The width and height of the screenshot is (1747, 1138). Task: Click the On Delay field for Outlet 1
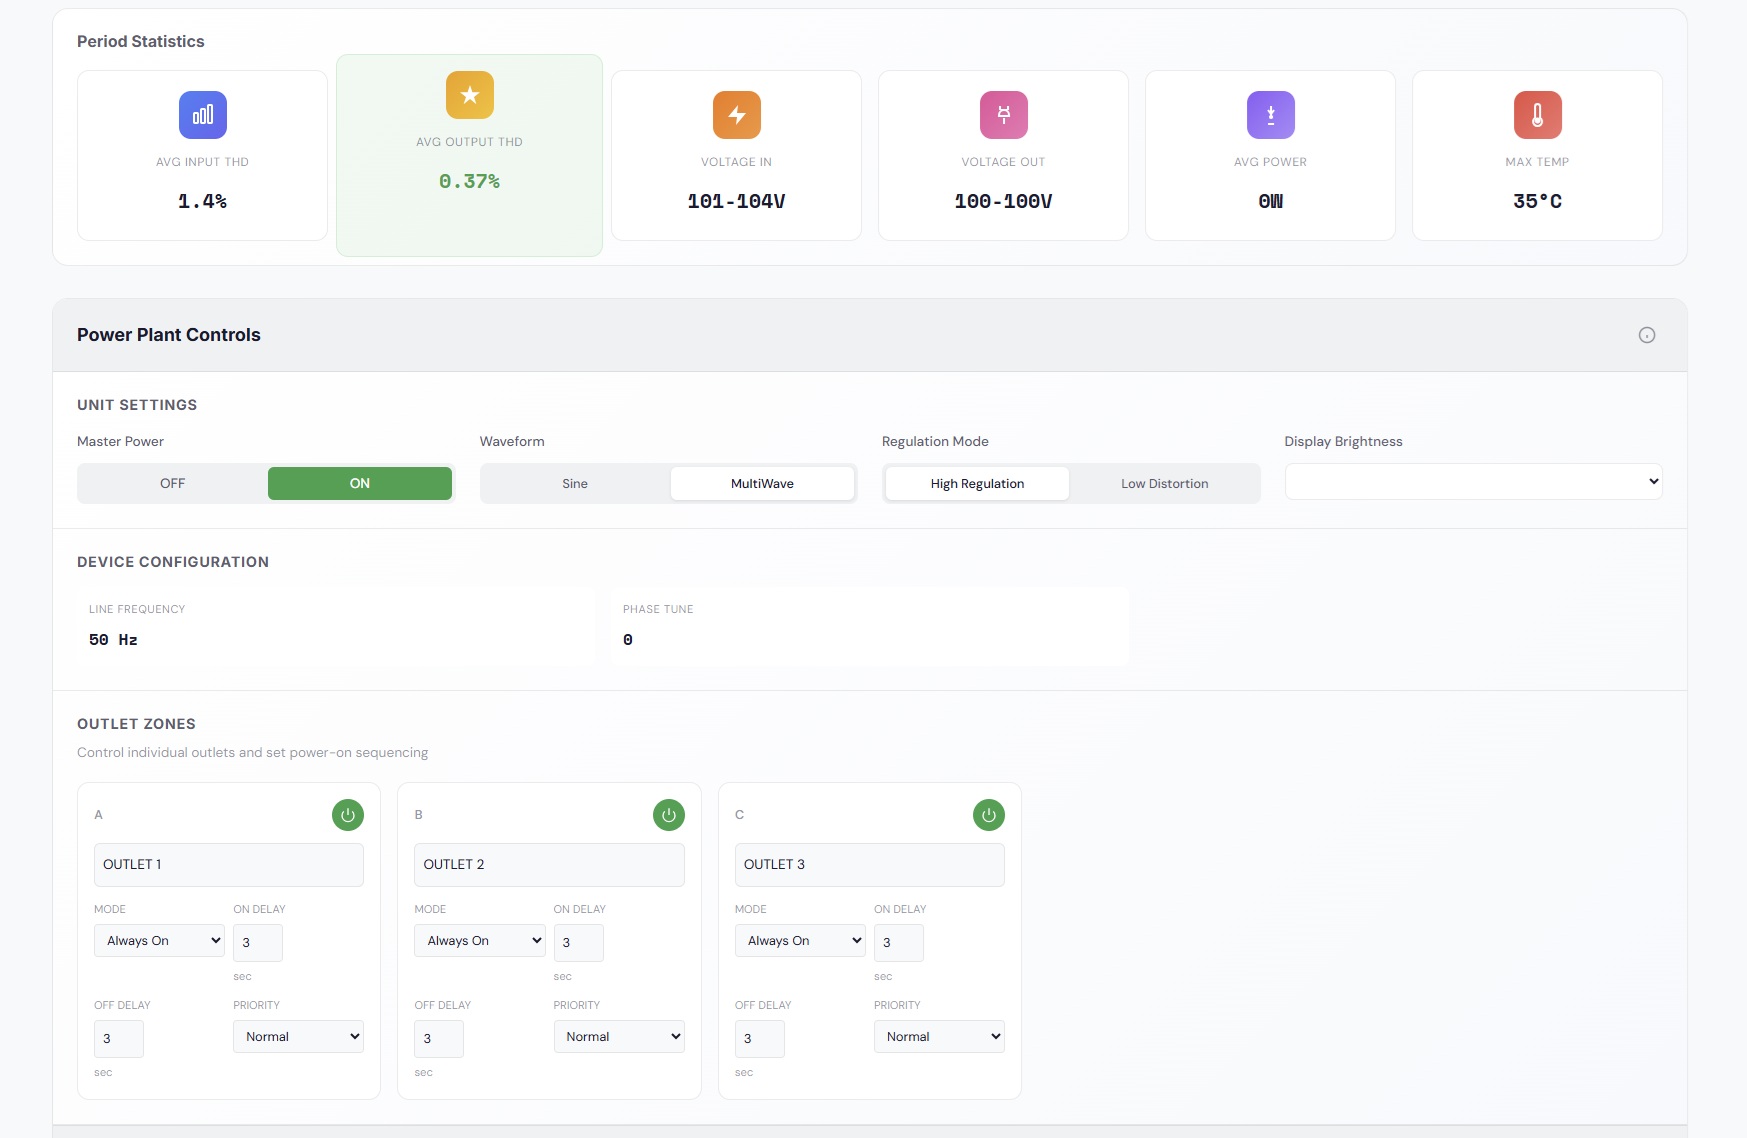(257, 943)
